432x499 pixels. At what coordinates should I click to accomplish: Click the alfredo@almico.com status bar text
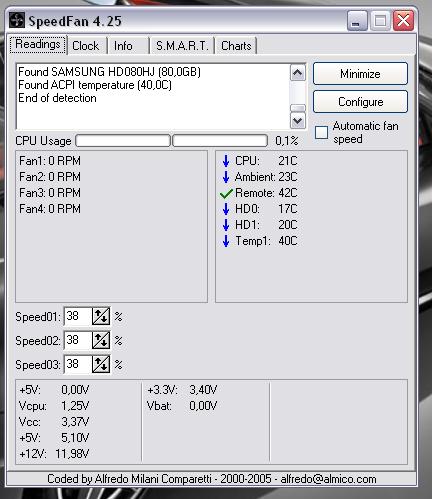[x=329, y=479]
